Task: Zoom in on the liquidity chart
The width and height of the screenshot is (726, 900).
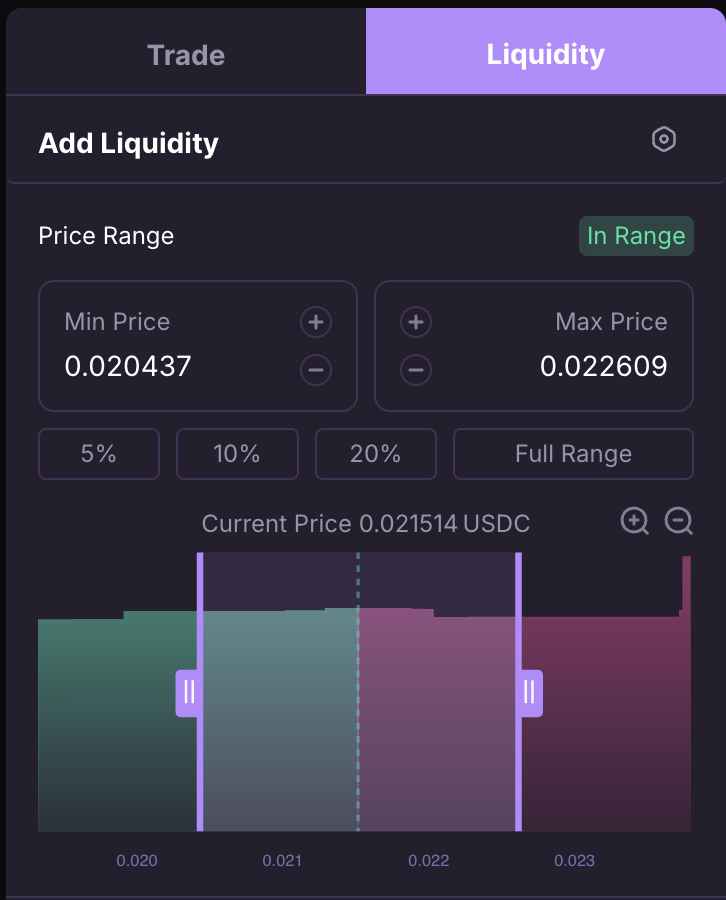Action: (635, 521)
